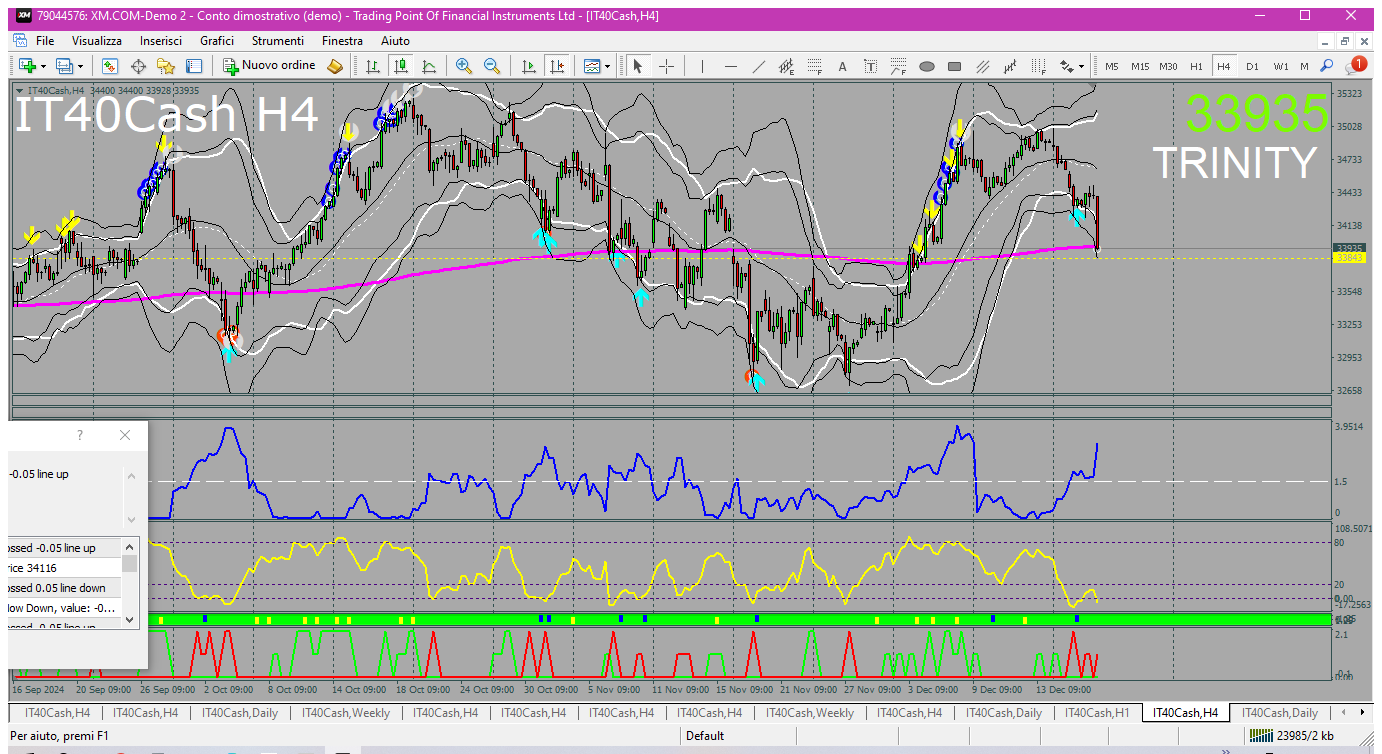The width and height of the screenshot is (1382, 754).
Task: Click alert list scroll down arrow
Action: 129,620
